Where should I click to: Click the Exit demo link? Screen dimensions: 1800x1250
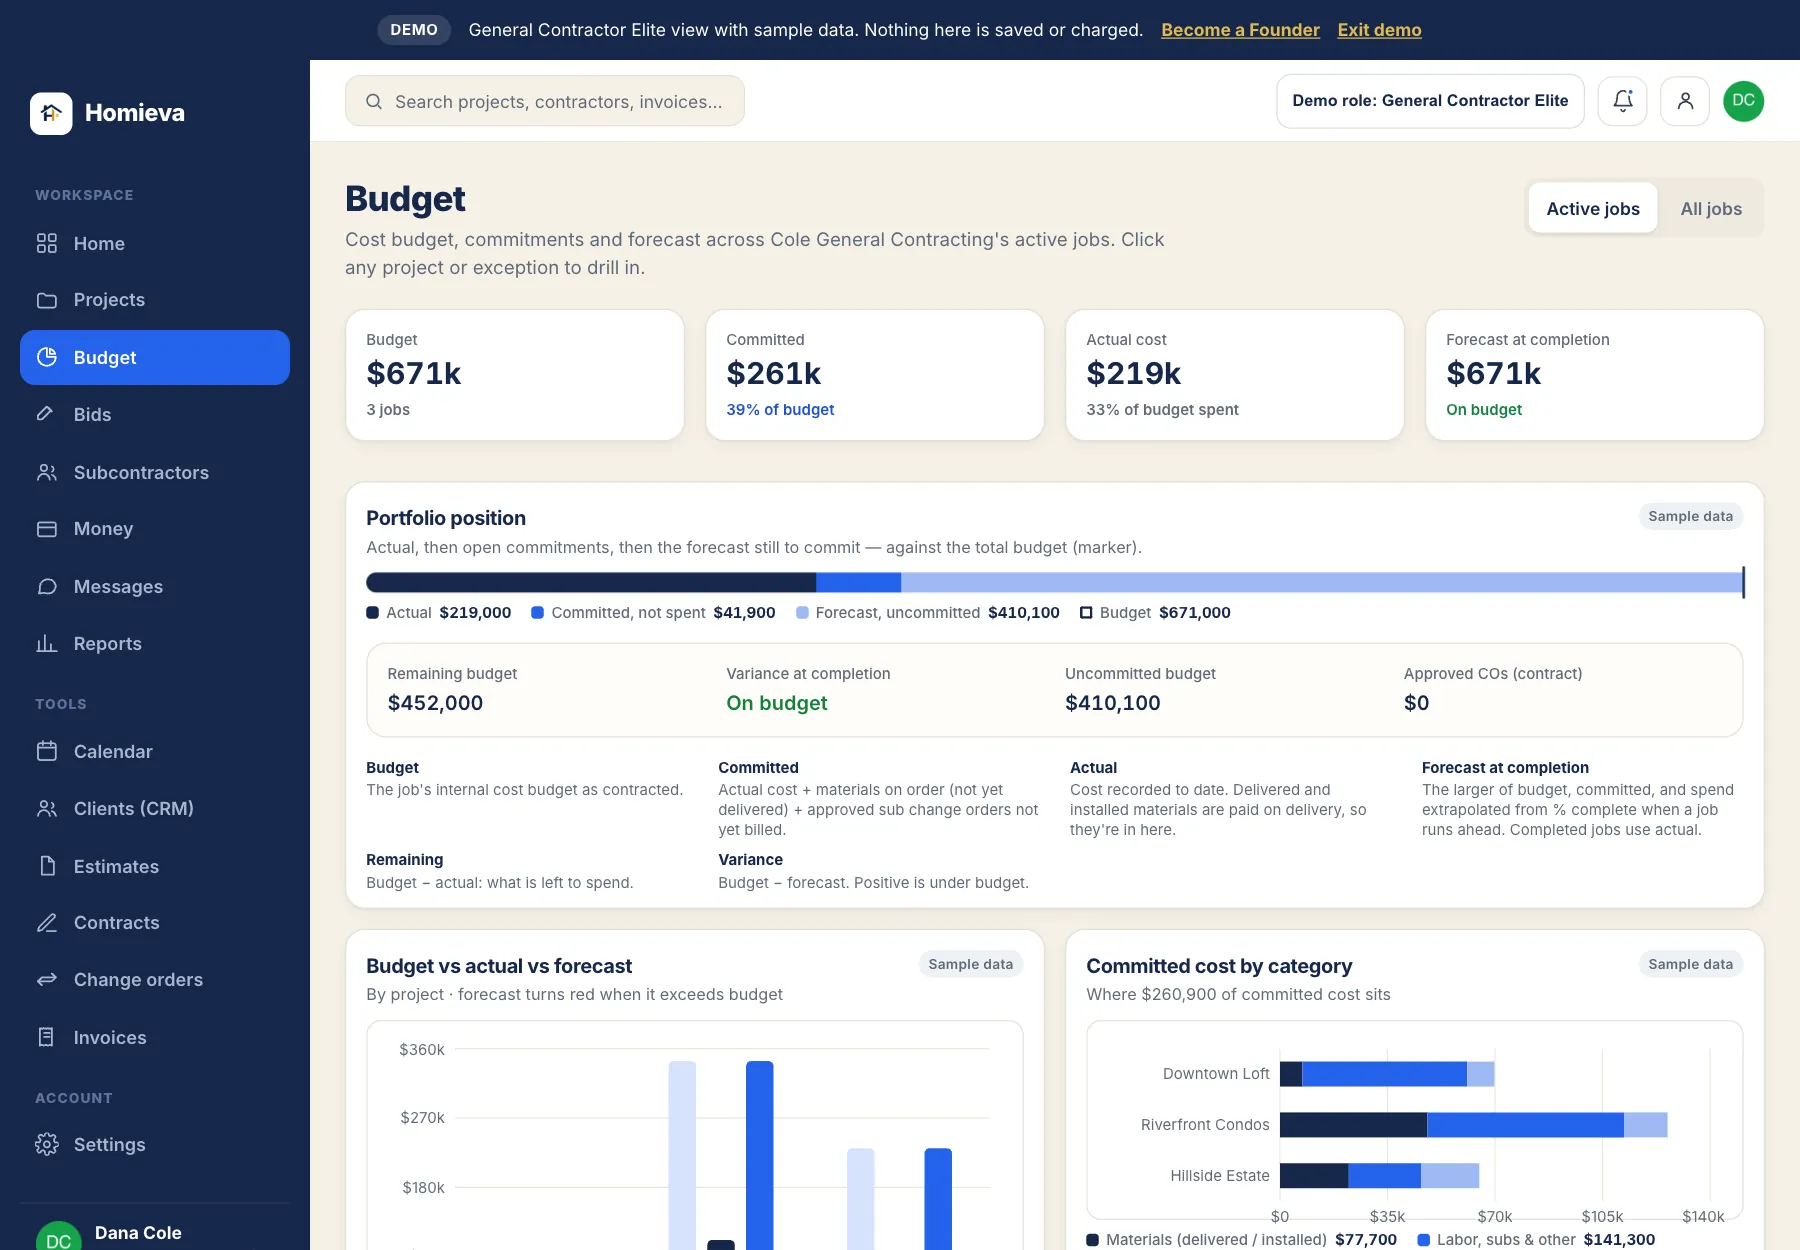(x=1379, y=30)
